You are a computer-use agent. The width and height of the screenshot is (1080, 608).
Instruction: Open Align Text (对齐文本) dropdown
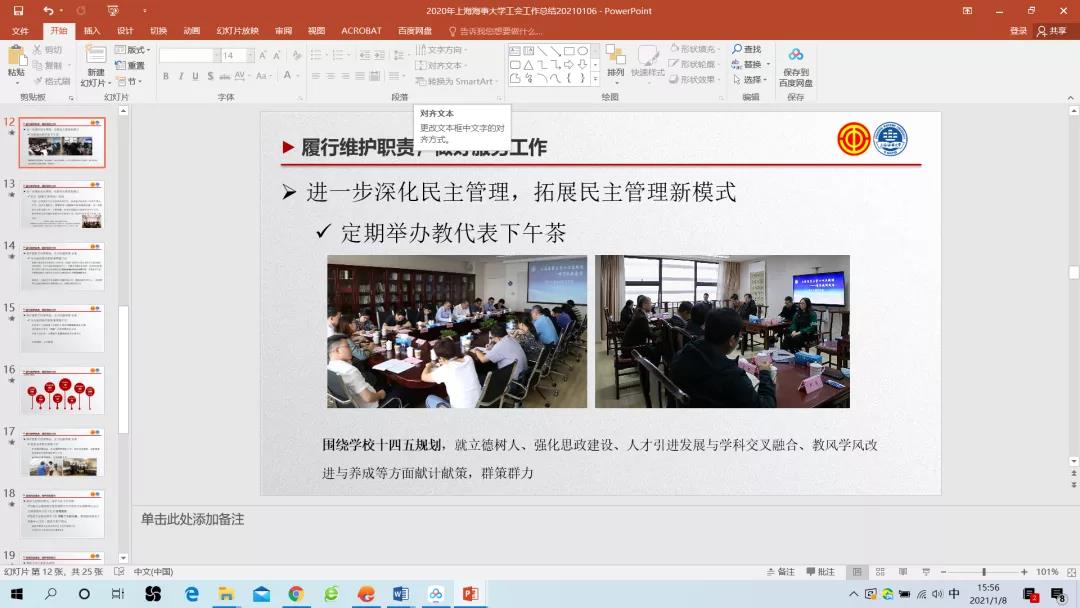442,65
